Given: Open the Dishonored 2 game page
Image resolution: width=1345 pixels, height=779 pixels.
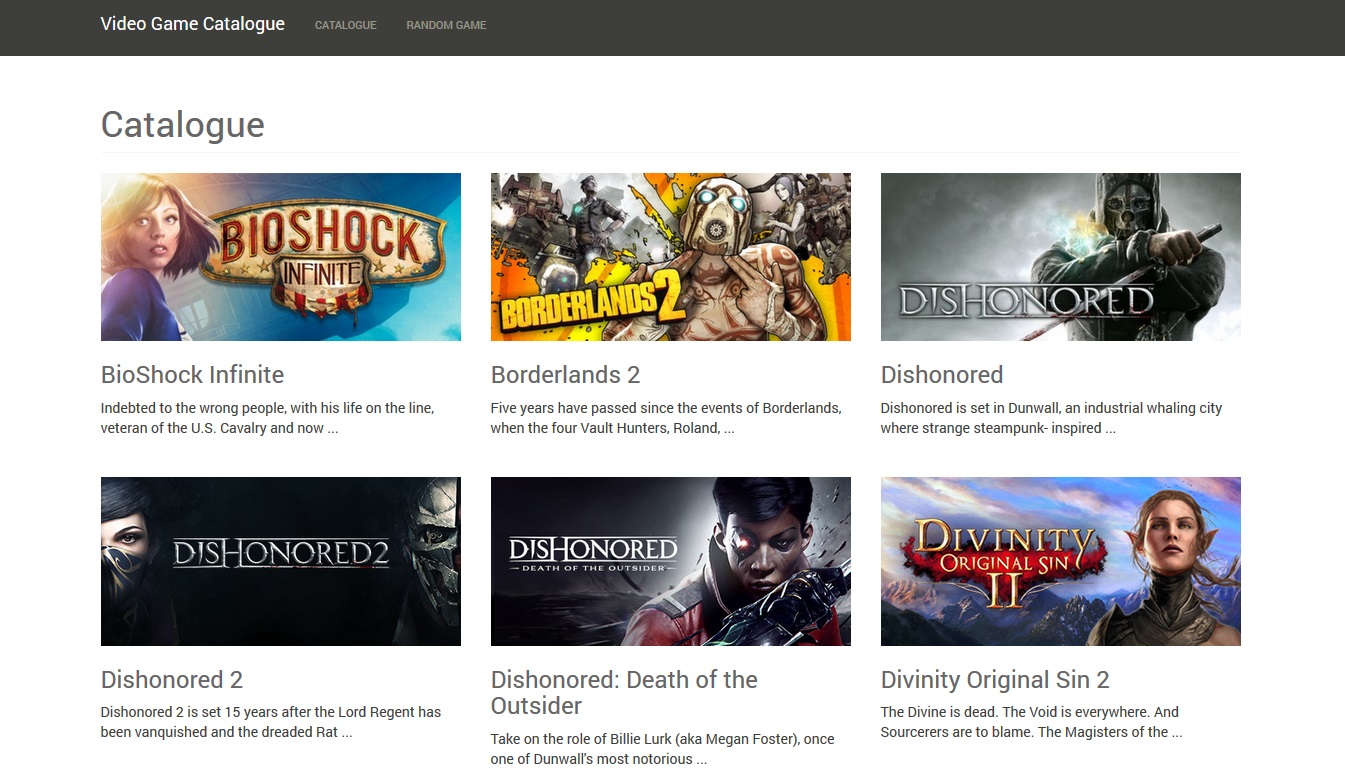Looking at the screenshot, I should click(171, 679).
